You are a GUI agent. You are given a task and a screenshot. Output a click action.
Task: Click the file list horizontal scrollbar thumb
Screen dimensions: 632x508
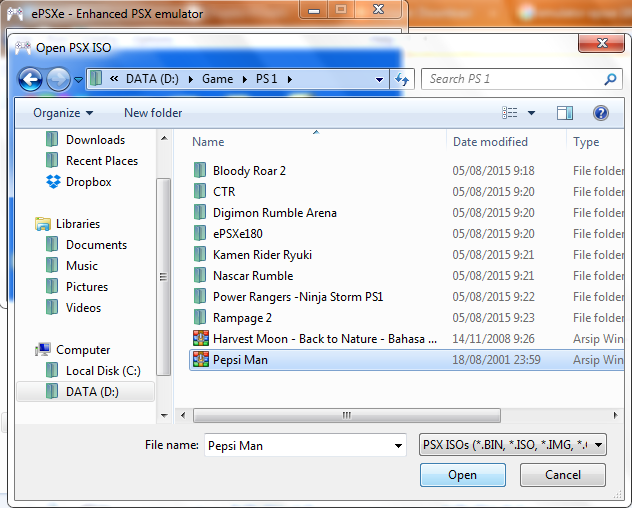(x=347, y=415)
